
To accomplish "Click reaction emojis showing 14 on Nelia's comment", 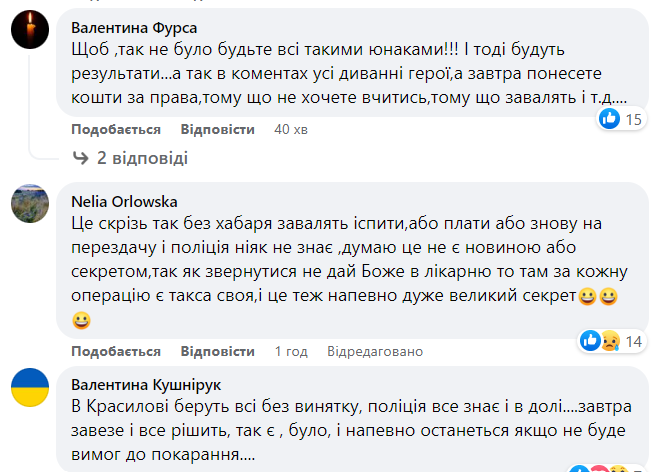I will click(601, 341).
